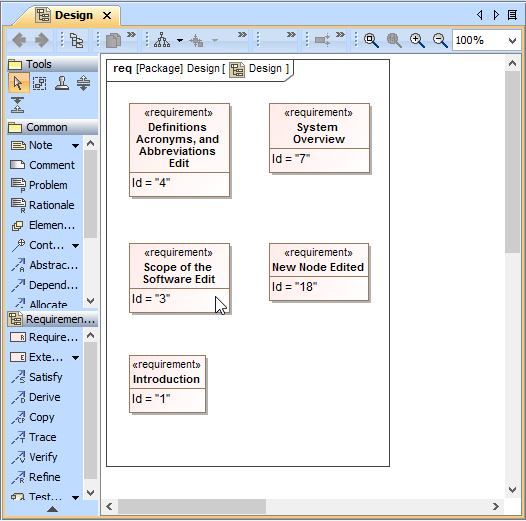The width and height of the screenshot is (526, 521).
Task: Select the Satisfy relationship tool
Action: pos(37,377)
